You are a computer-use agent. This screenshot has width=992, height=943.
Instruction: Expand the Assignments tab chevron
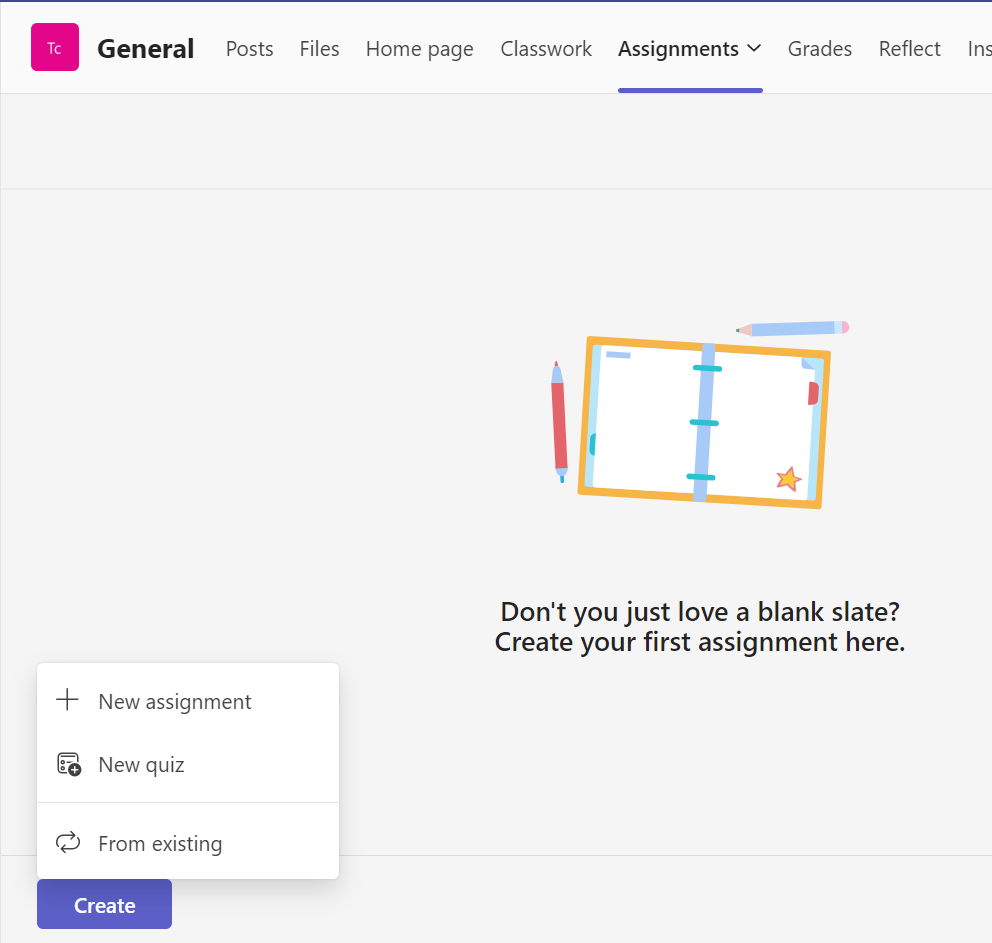(754, 48)
